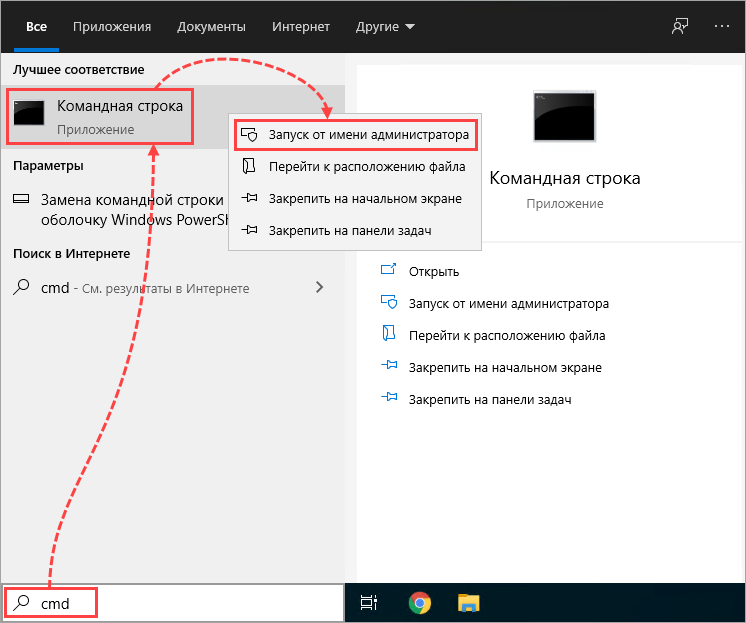Launch Google Chrome from the taskbar
This screenshot has width=746, height=623.
[419, 603]
